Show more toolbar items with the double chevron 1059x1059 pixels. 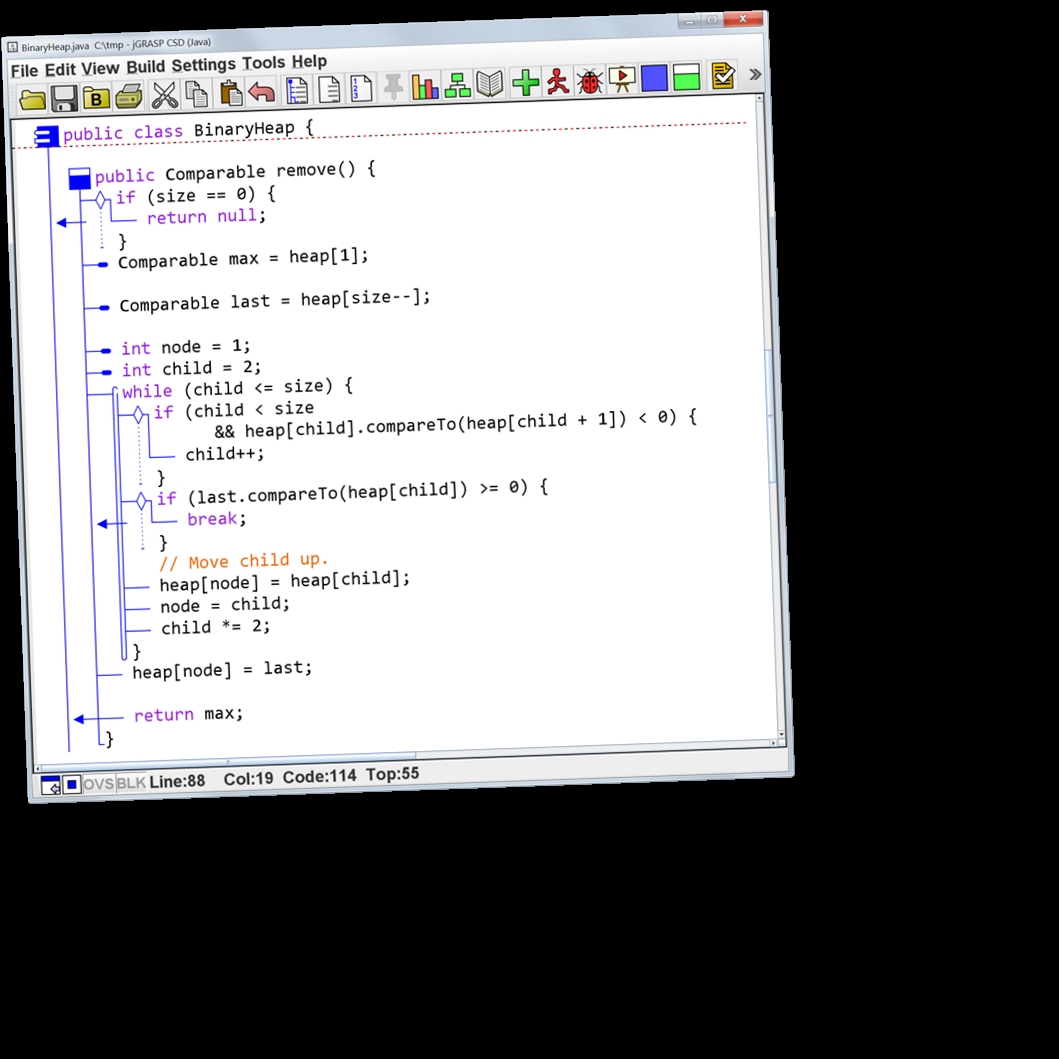[x=755, y=74]
